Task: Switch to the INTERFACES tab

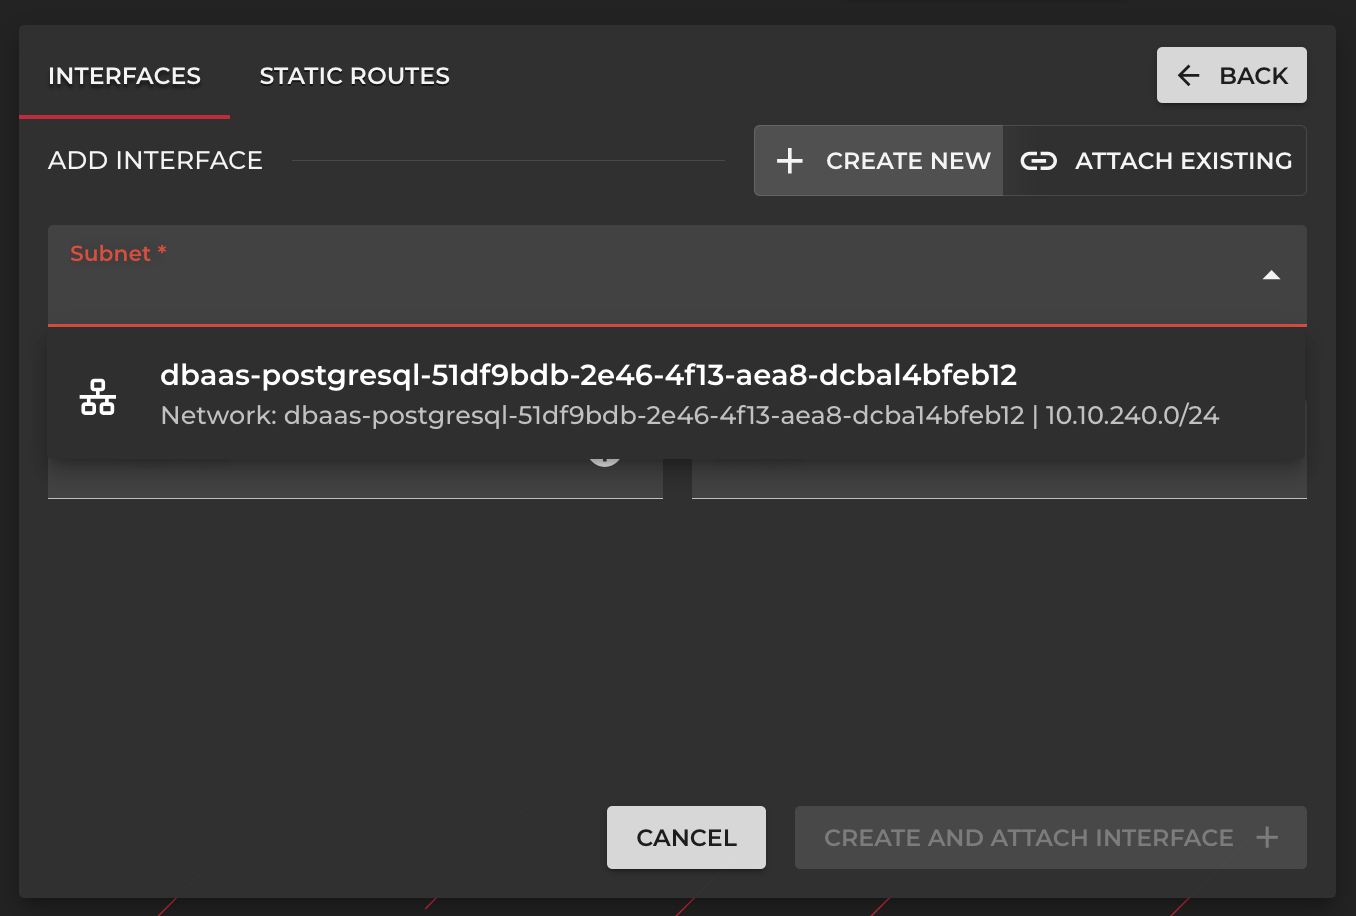Action: 124,75
